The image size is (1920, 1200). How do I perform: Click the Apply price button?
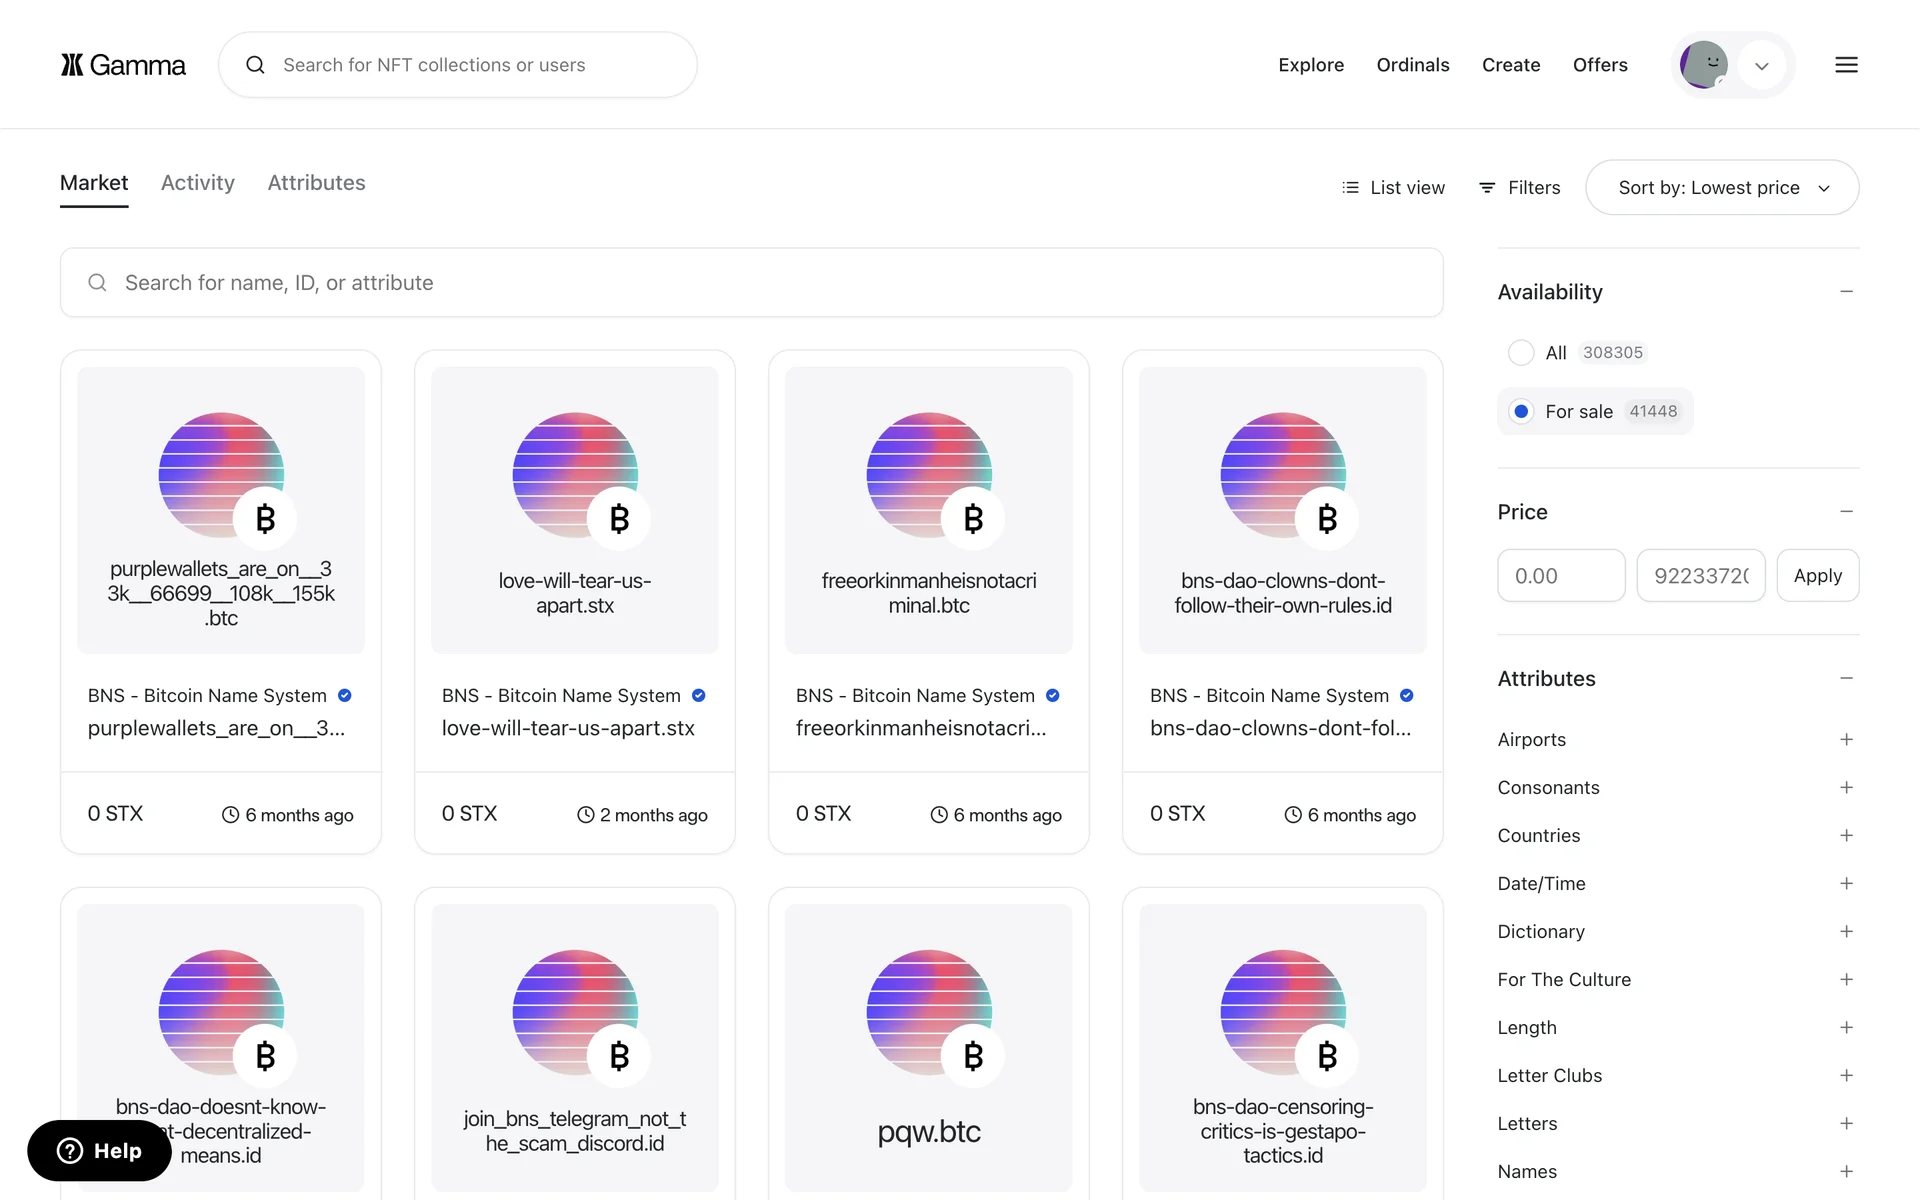coord(1817,576)
